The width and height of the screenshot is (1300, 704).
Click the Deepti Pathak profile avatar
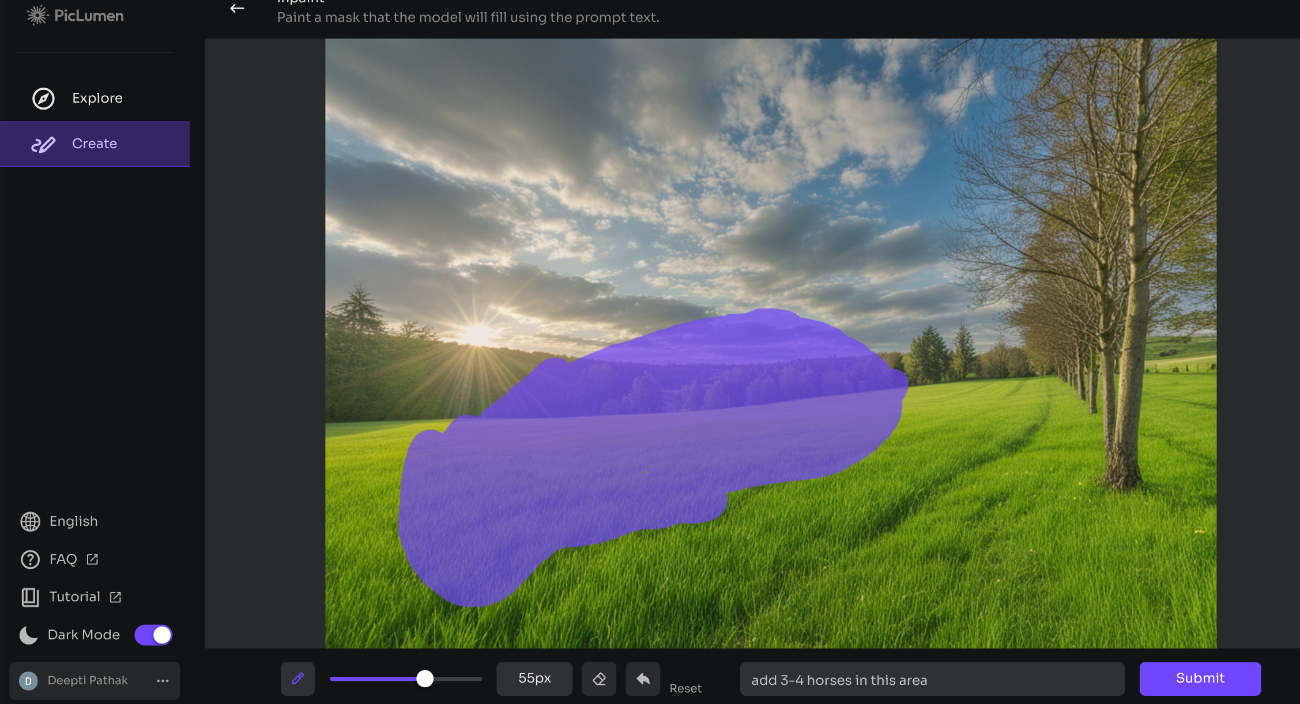(26, 680)
